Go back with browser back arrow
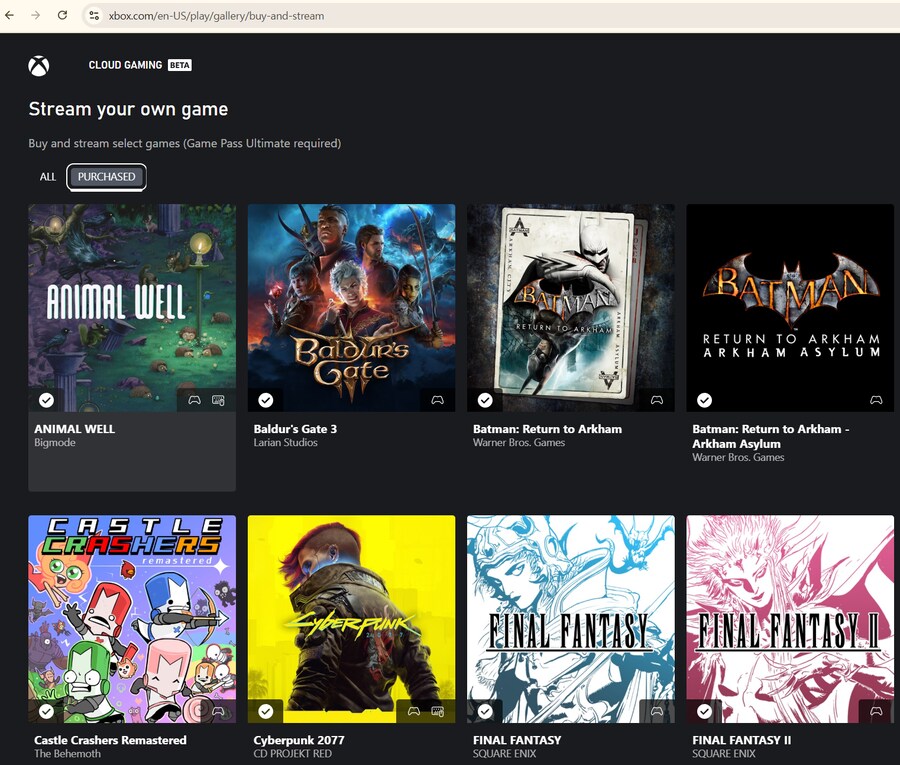 (10, 15)
